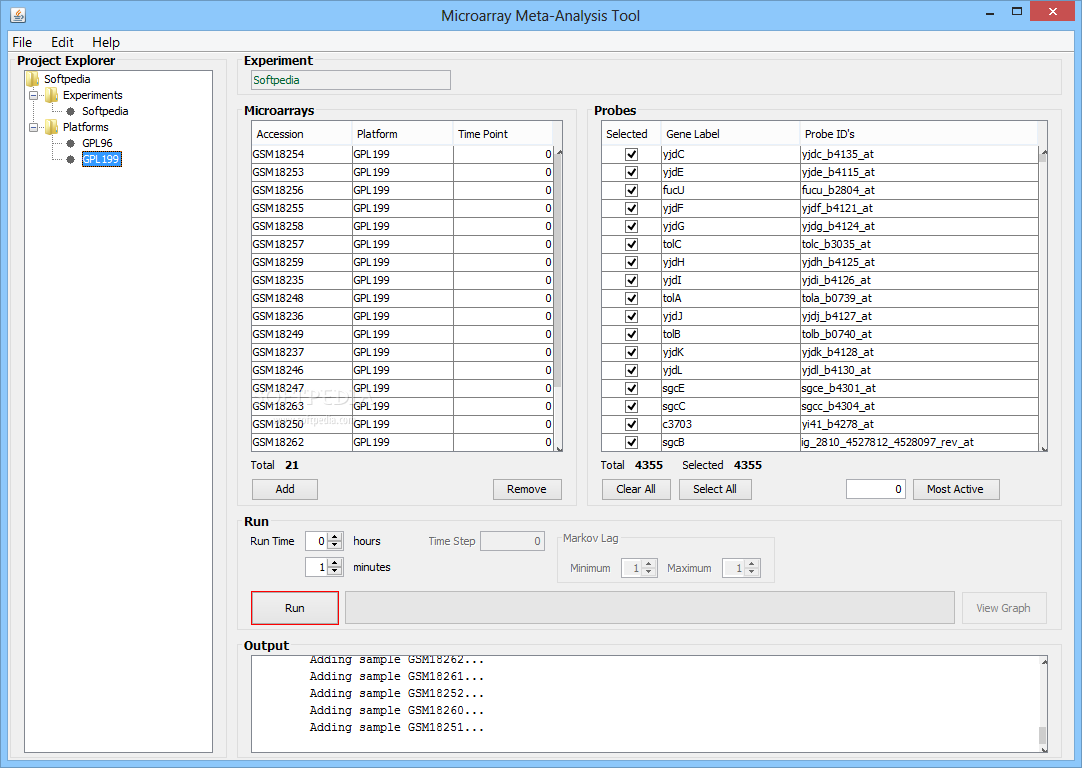Click the Most Active count input field
Image resolution: width=1082 pixels, height=768 pixels.
pos(876,489)
